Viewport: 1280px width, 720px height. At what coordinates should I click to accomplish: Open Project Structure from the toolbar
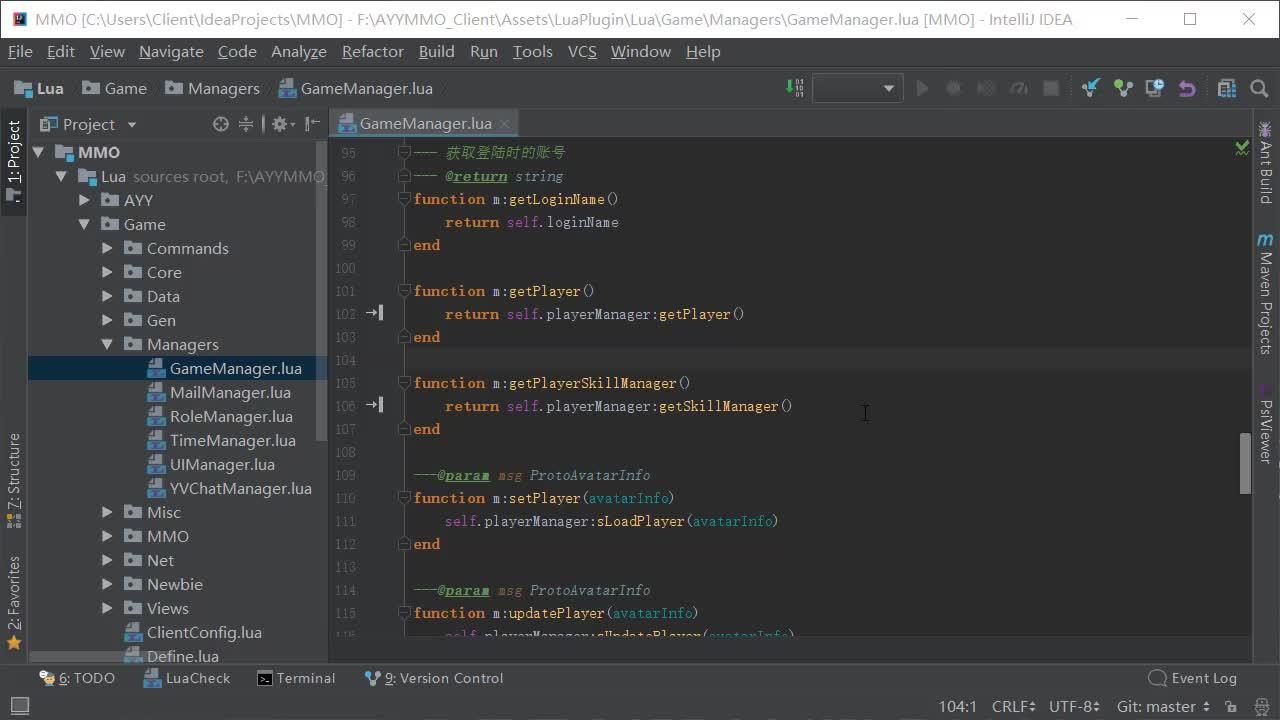(1227, 89)
